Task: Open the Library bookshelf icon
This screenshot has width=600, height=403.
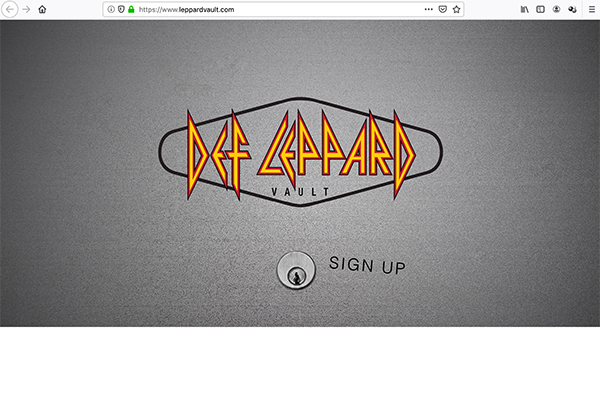Action: (524, 10)
